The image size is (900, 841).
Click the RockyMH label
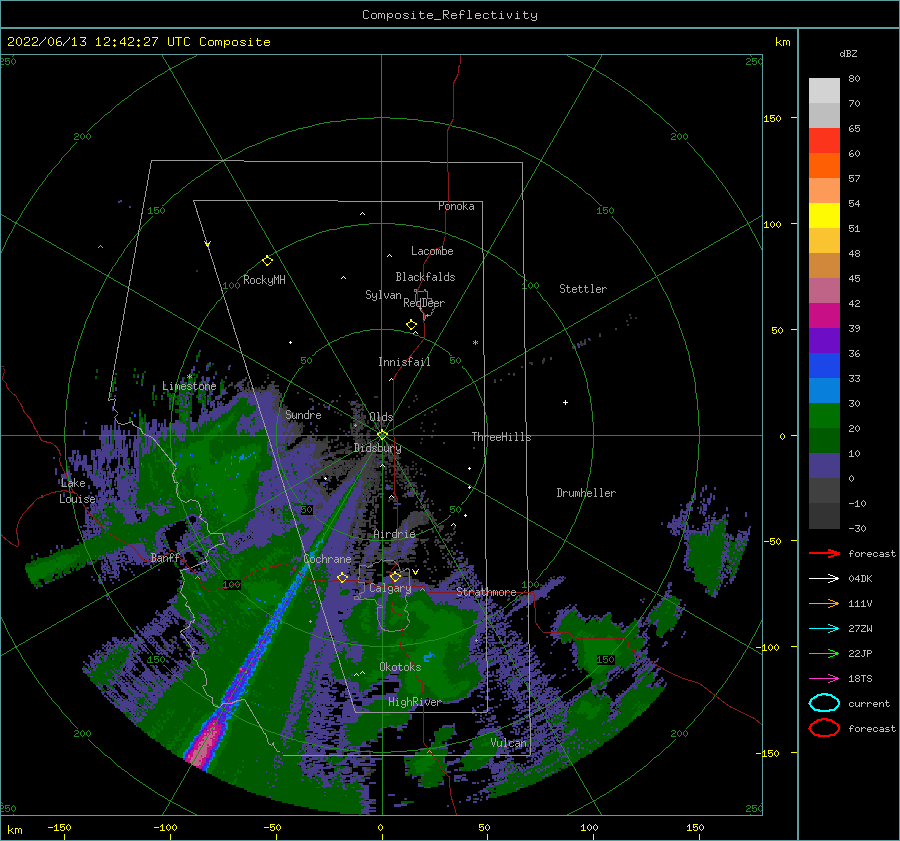point(264,280)
